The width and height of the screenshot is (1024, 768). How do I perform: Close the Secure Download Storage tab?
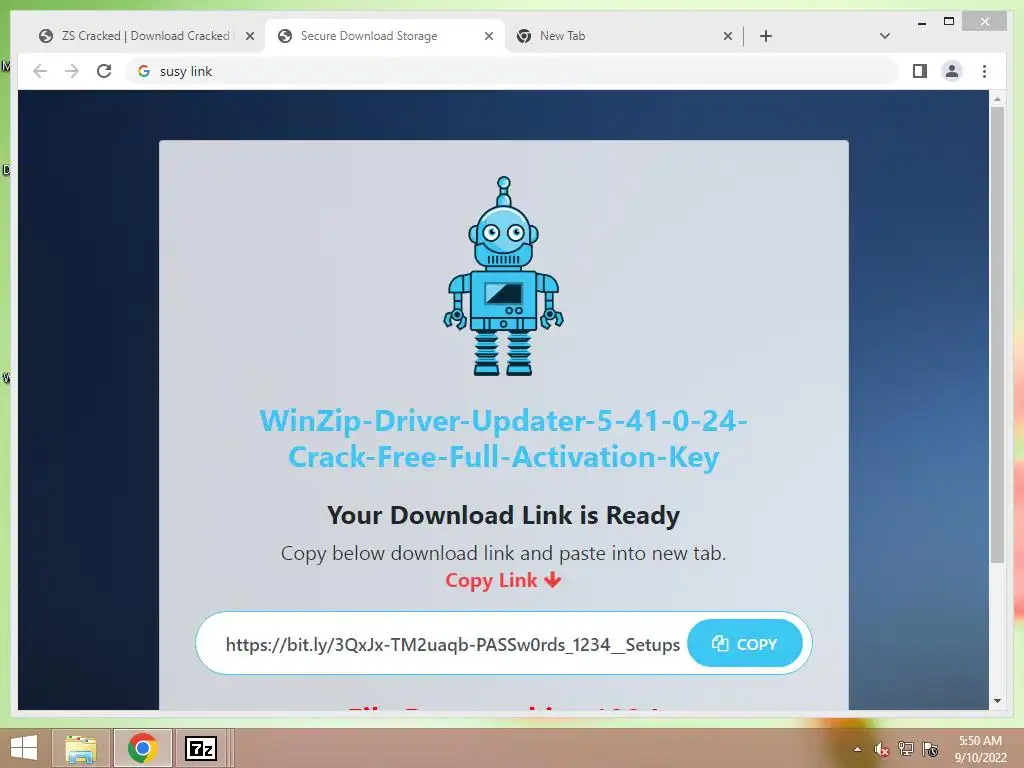(488, 36)
